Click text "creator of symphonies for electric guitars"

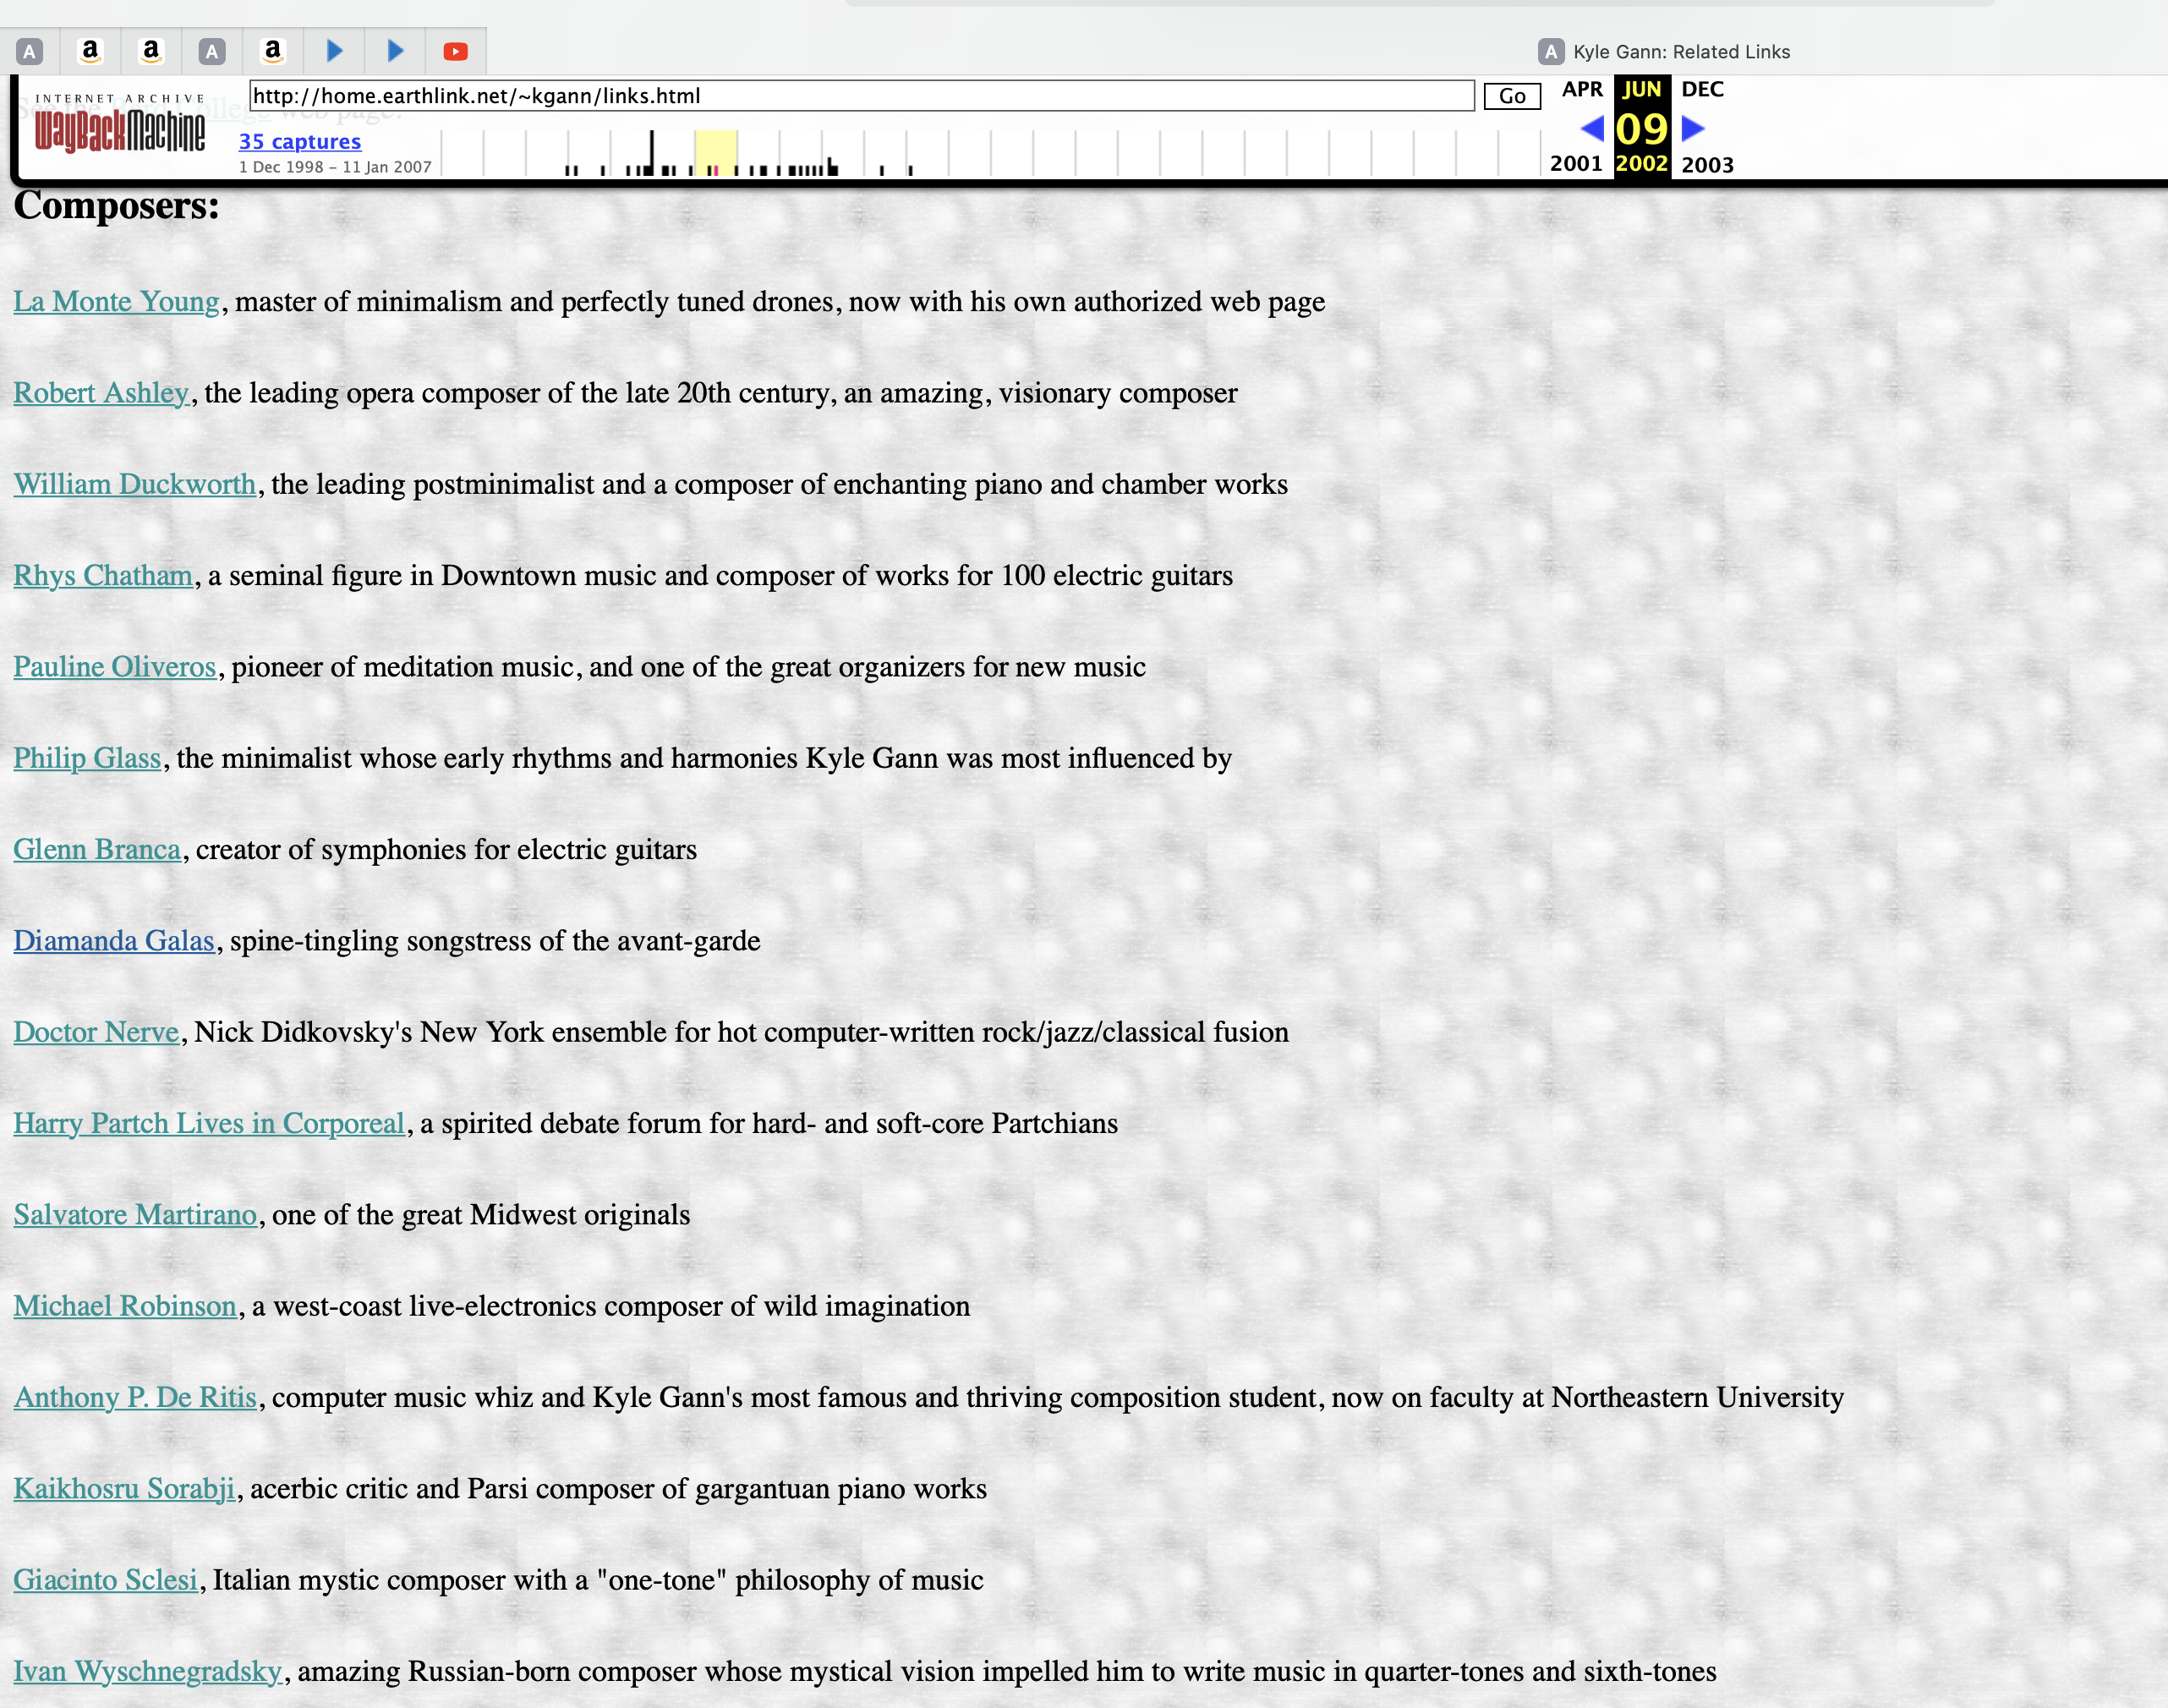(446, 850)
